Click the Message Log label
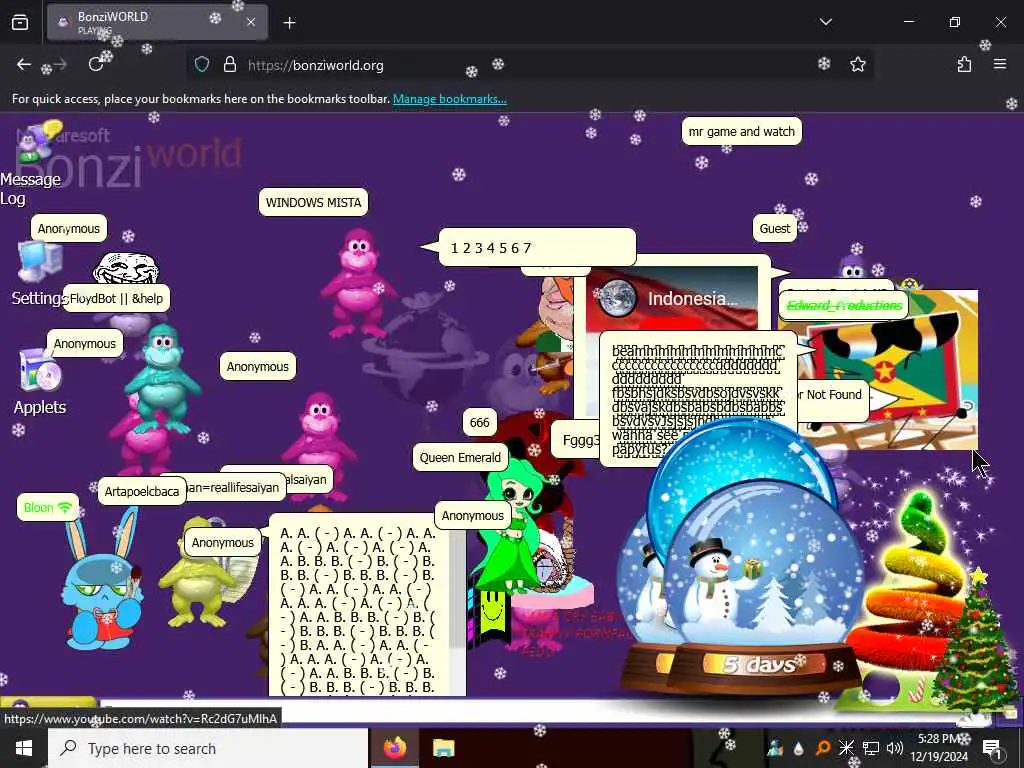This screenshot has height=768, width=1024. (x=30, y=189)
